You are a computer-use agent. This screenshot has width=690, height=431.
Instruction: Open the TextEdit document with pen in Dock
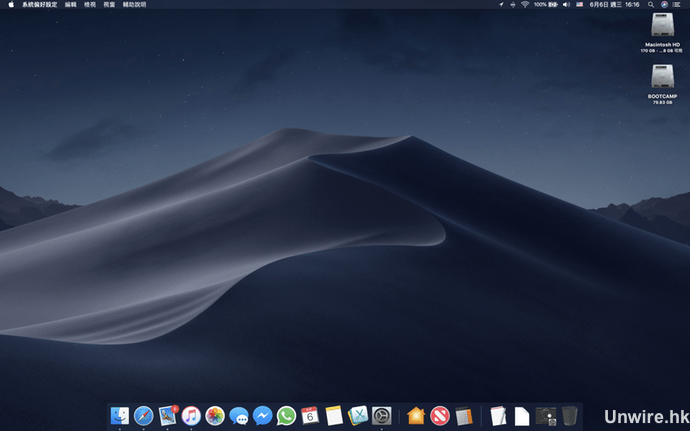point(498,416)
